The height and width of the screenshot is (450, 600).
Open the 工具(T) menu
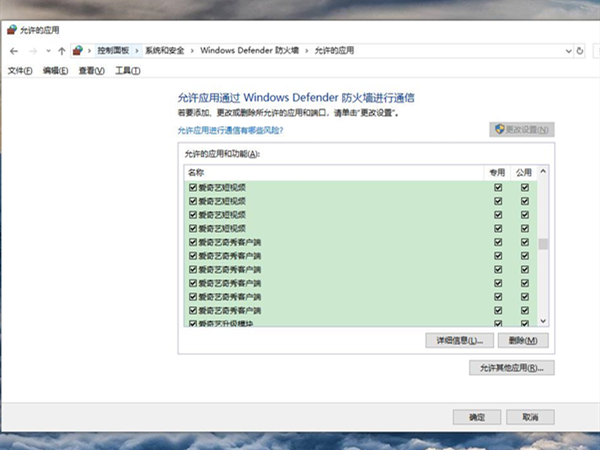click(x=128, y=71)
